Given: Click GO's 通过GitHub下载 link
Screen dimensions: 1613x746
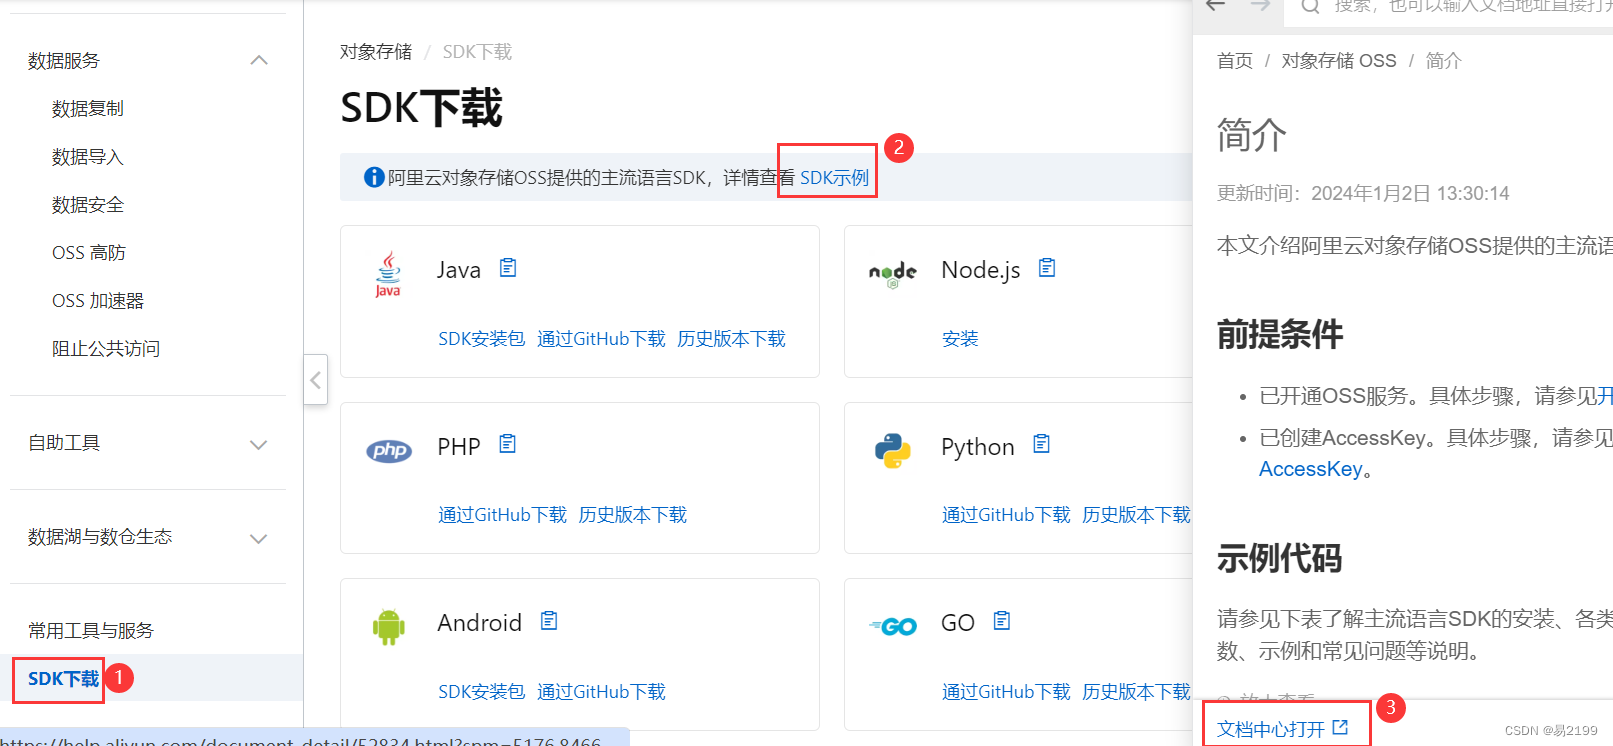Looking at the screenshot, I should pyautogui.click(x=1006, y=692).
